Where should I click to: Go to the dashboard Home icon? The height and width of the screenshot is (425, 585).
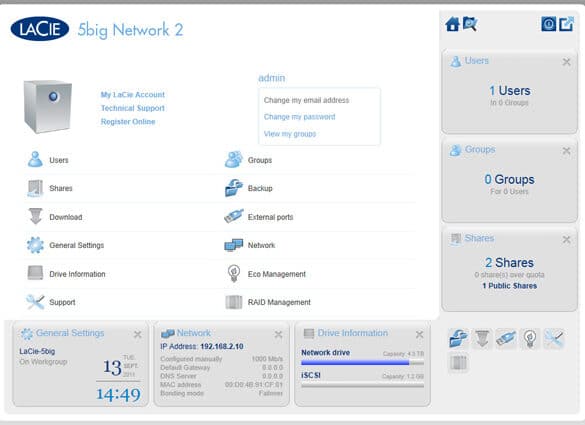point(453,24)
